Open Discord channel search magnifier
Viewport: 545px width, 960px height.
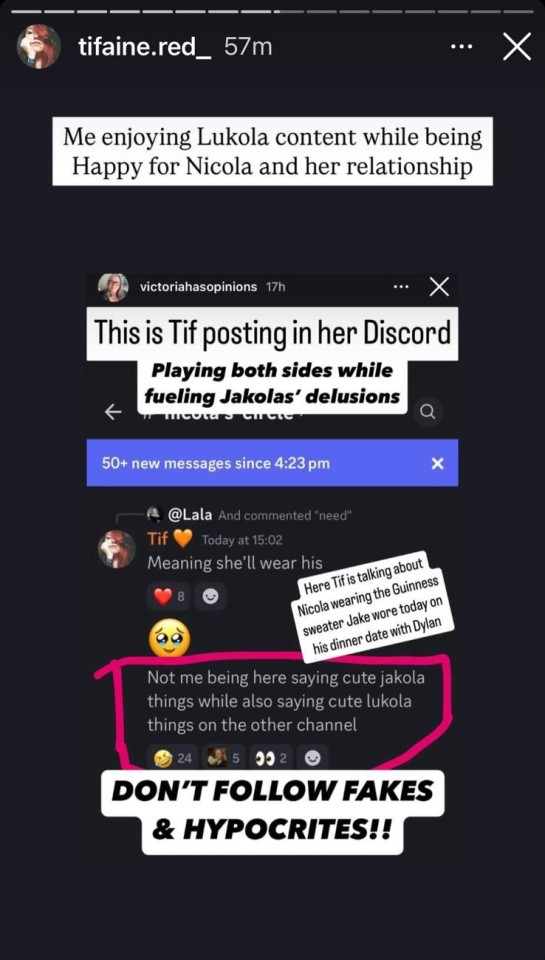429,412
